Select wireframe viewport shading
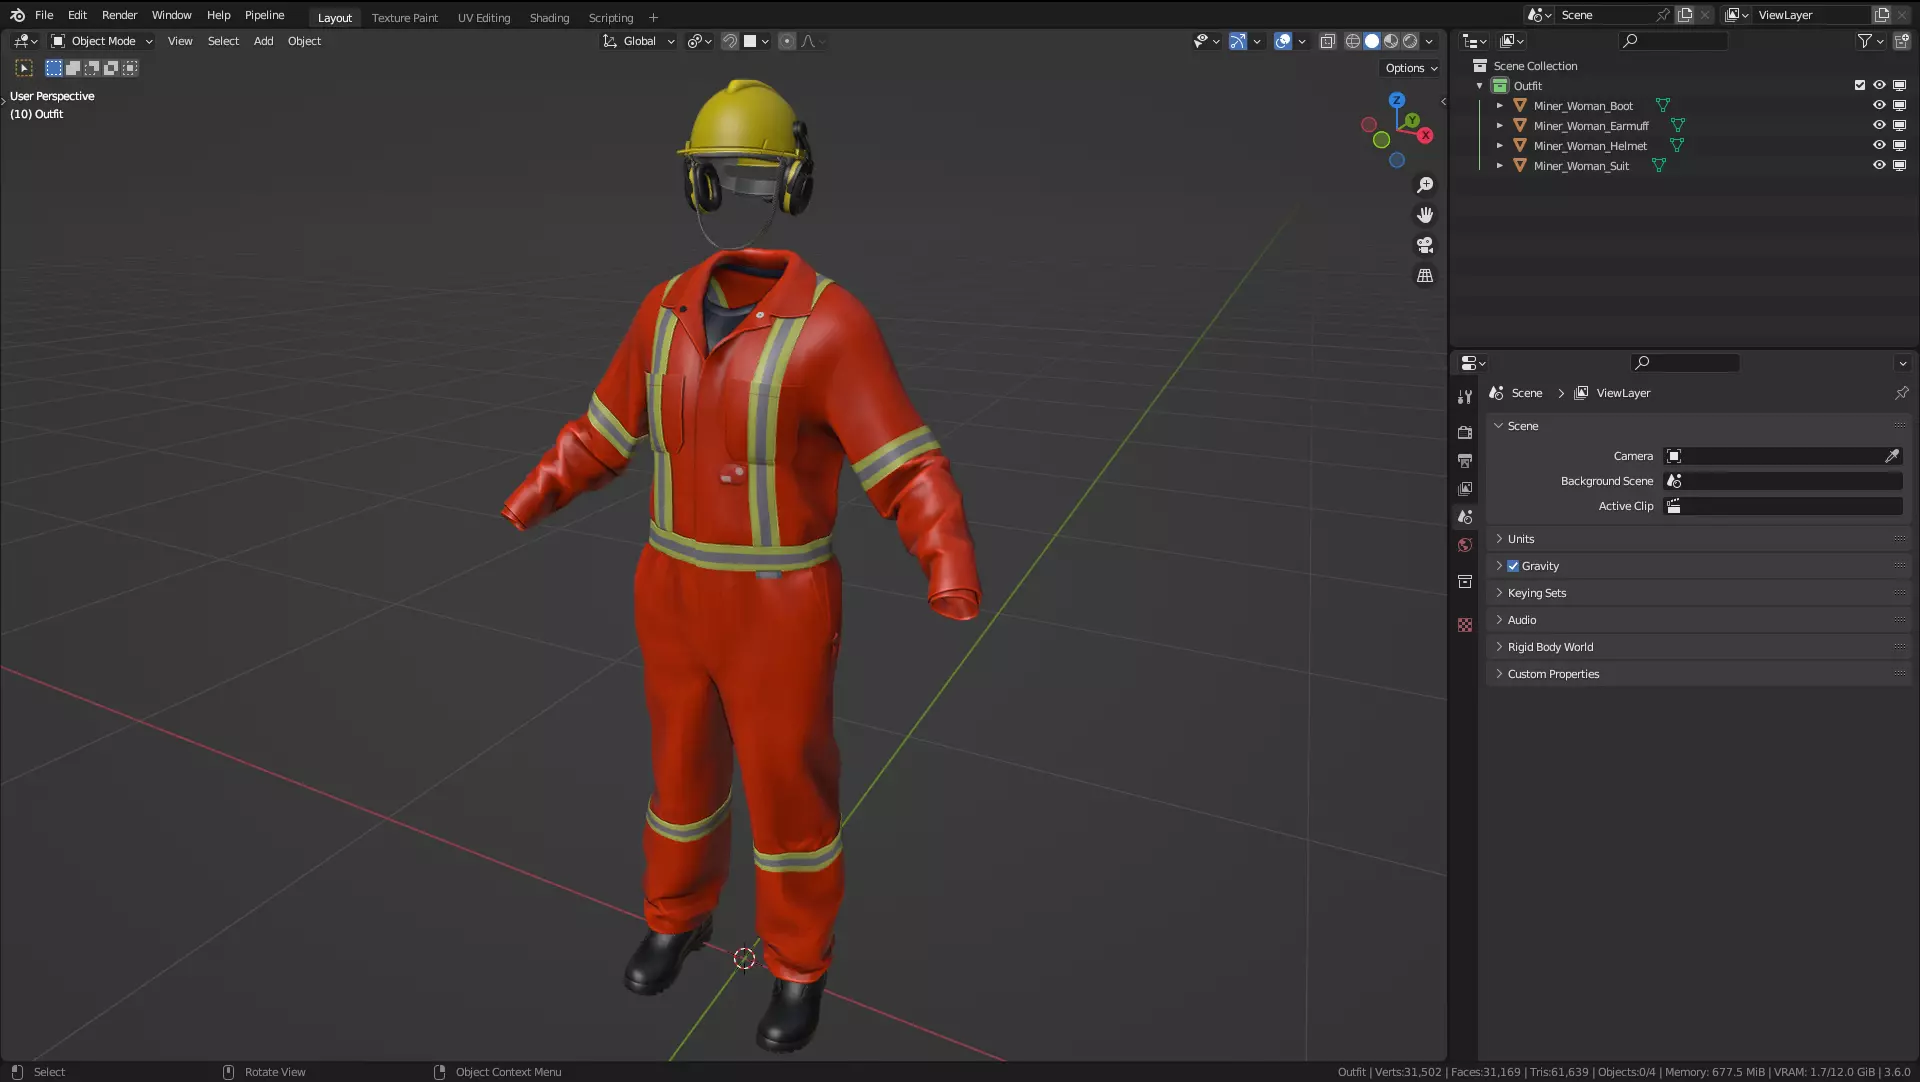1920x1082 pixels. (x=1353, y=41)
